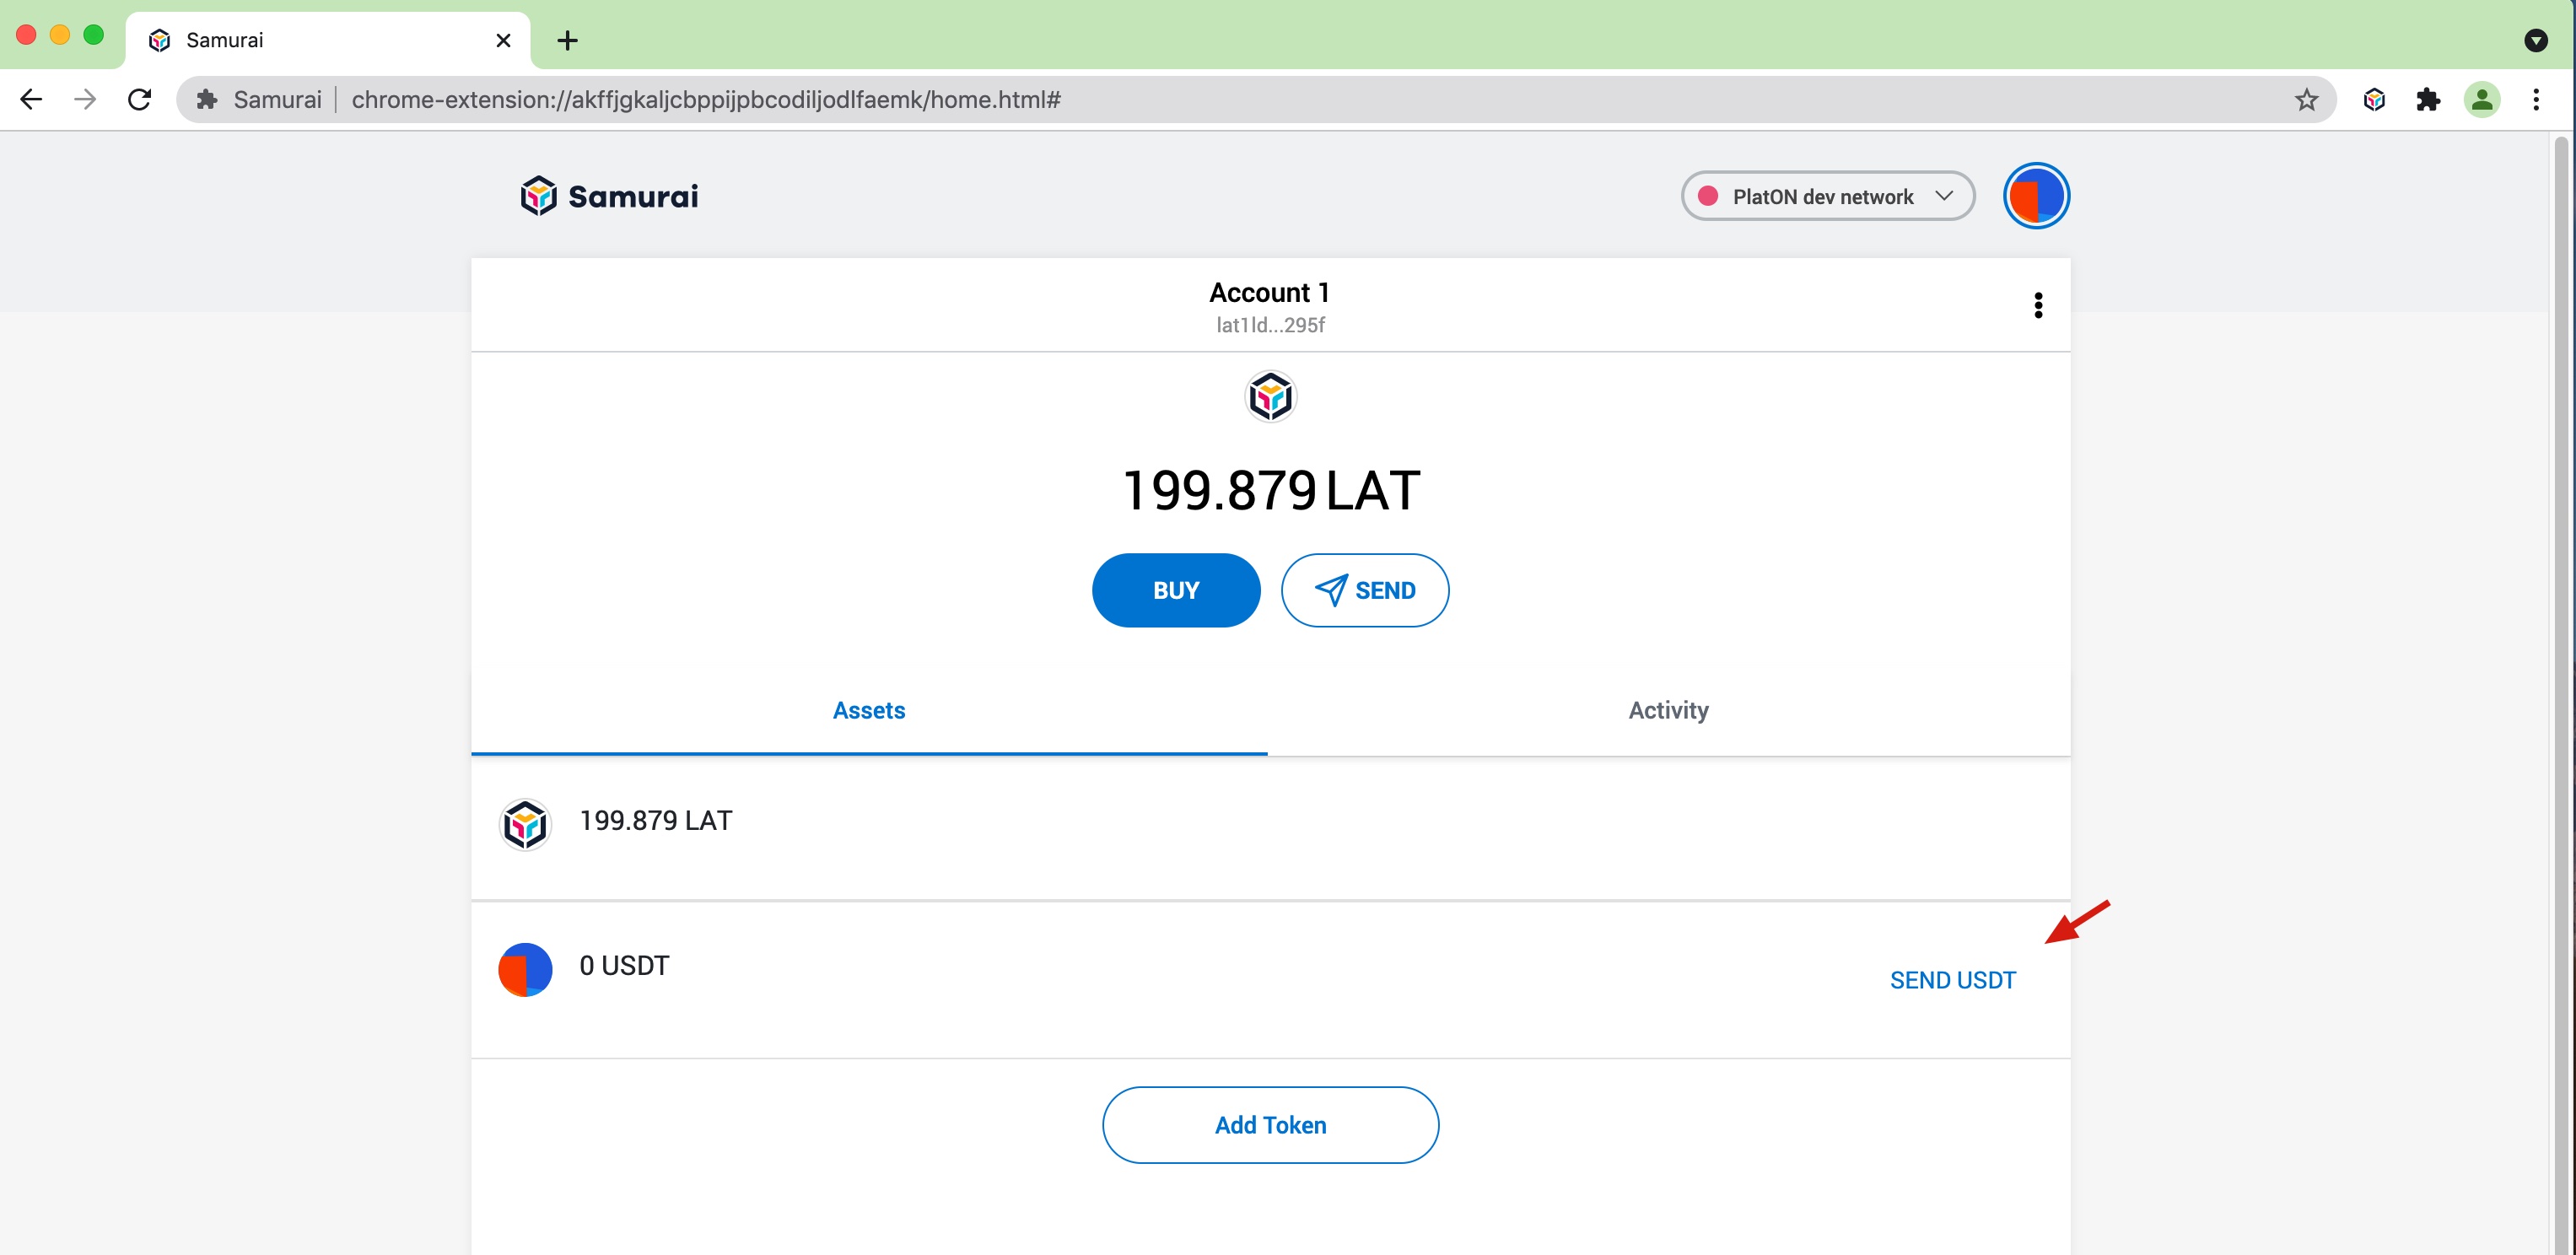Bookmark this page with the star icon

point(2306,99)
